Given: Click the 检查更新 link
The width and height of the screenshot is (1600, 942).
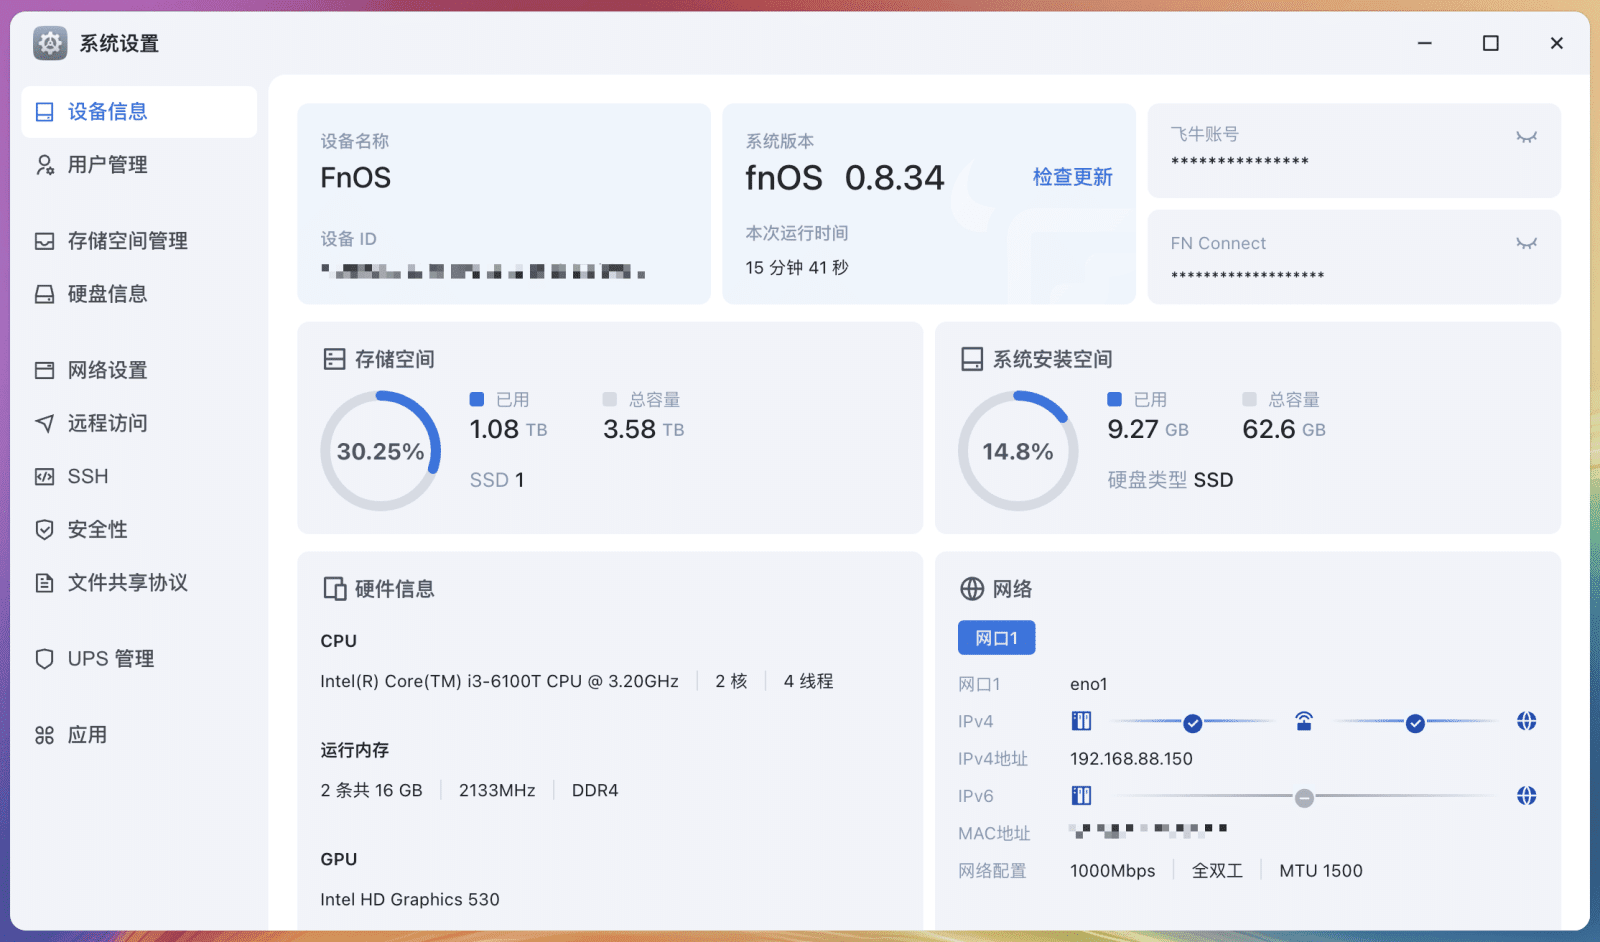Looking at the screenshot, I should tap(1072, 177).
